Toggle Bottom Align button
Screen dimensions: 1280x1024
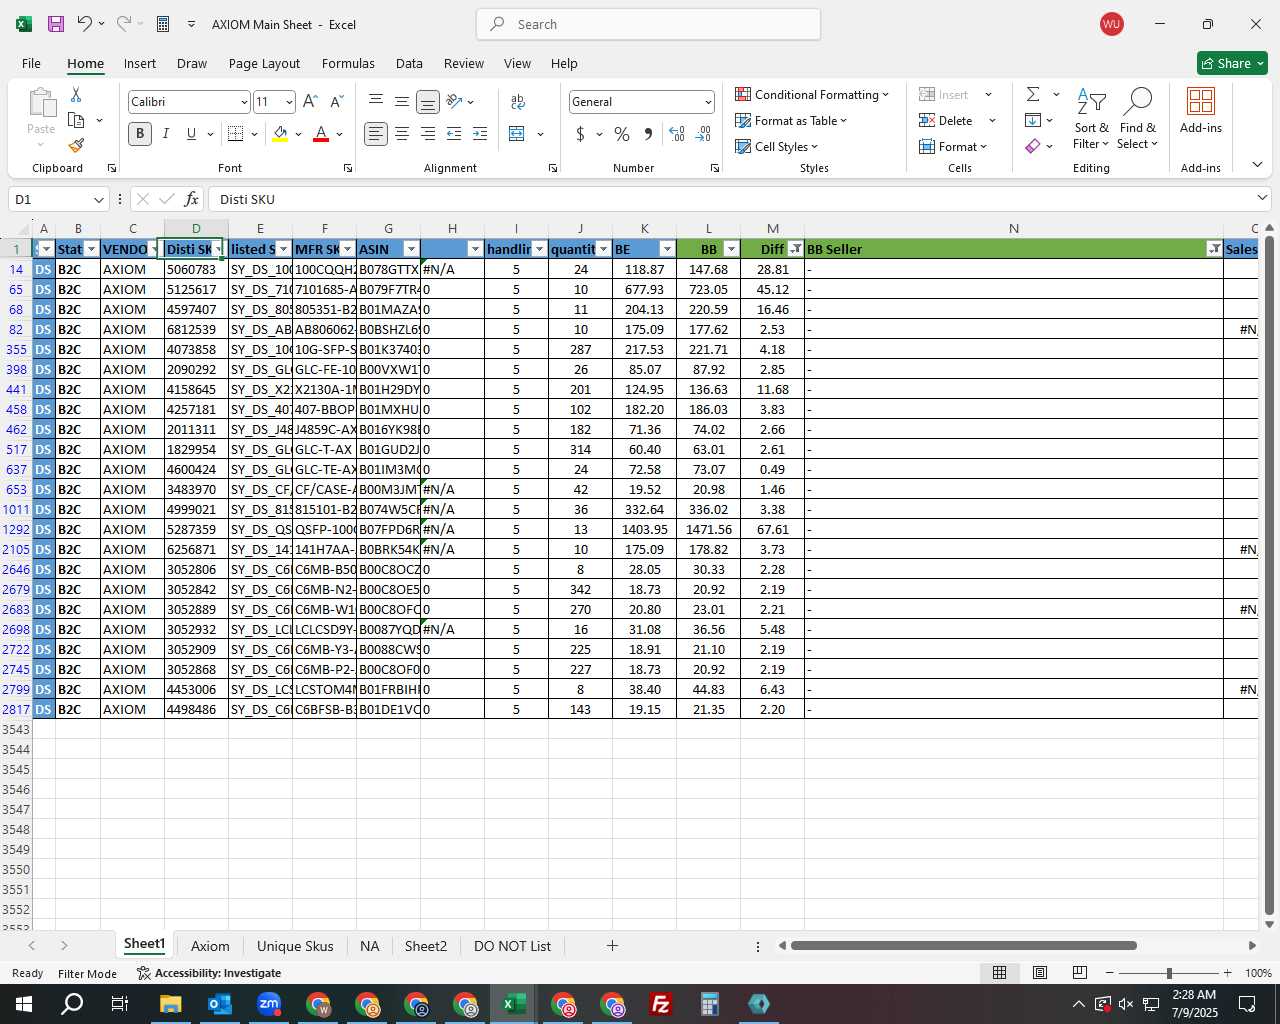428,102
